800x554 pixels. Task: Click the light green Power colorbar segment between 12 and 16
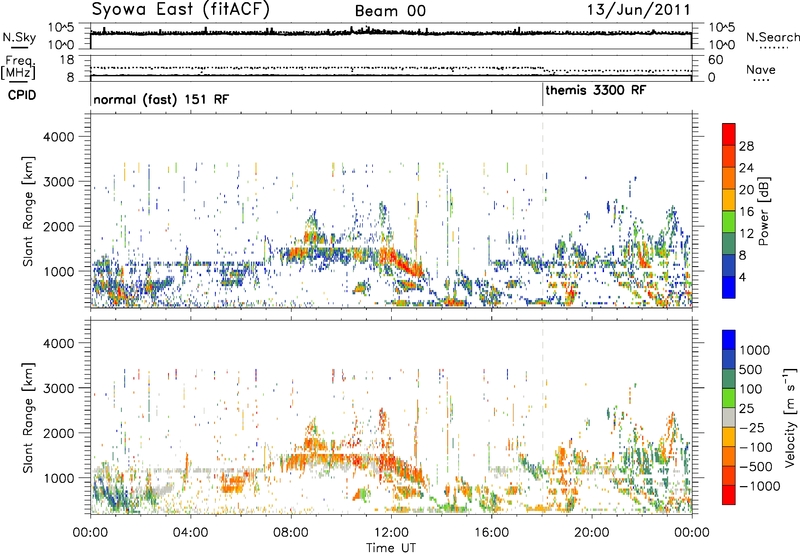click(x=729, y=221)
